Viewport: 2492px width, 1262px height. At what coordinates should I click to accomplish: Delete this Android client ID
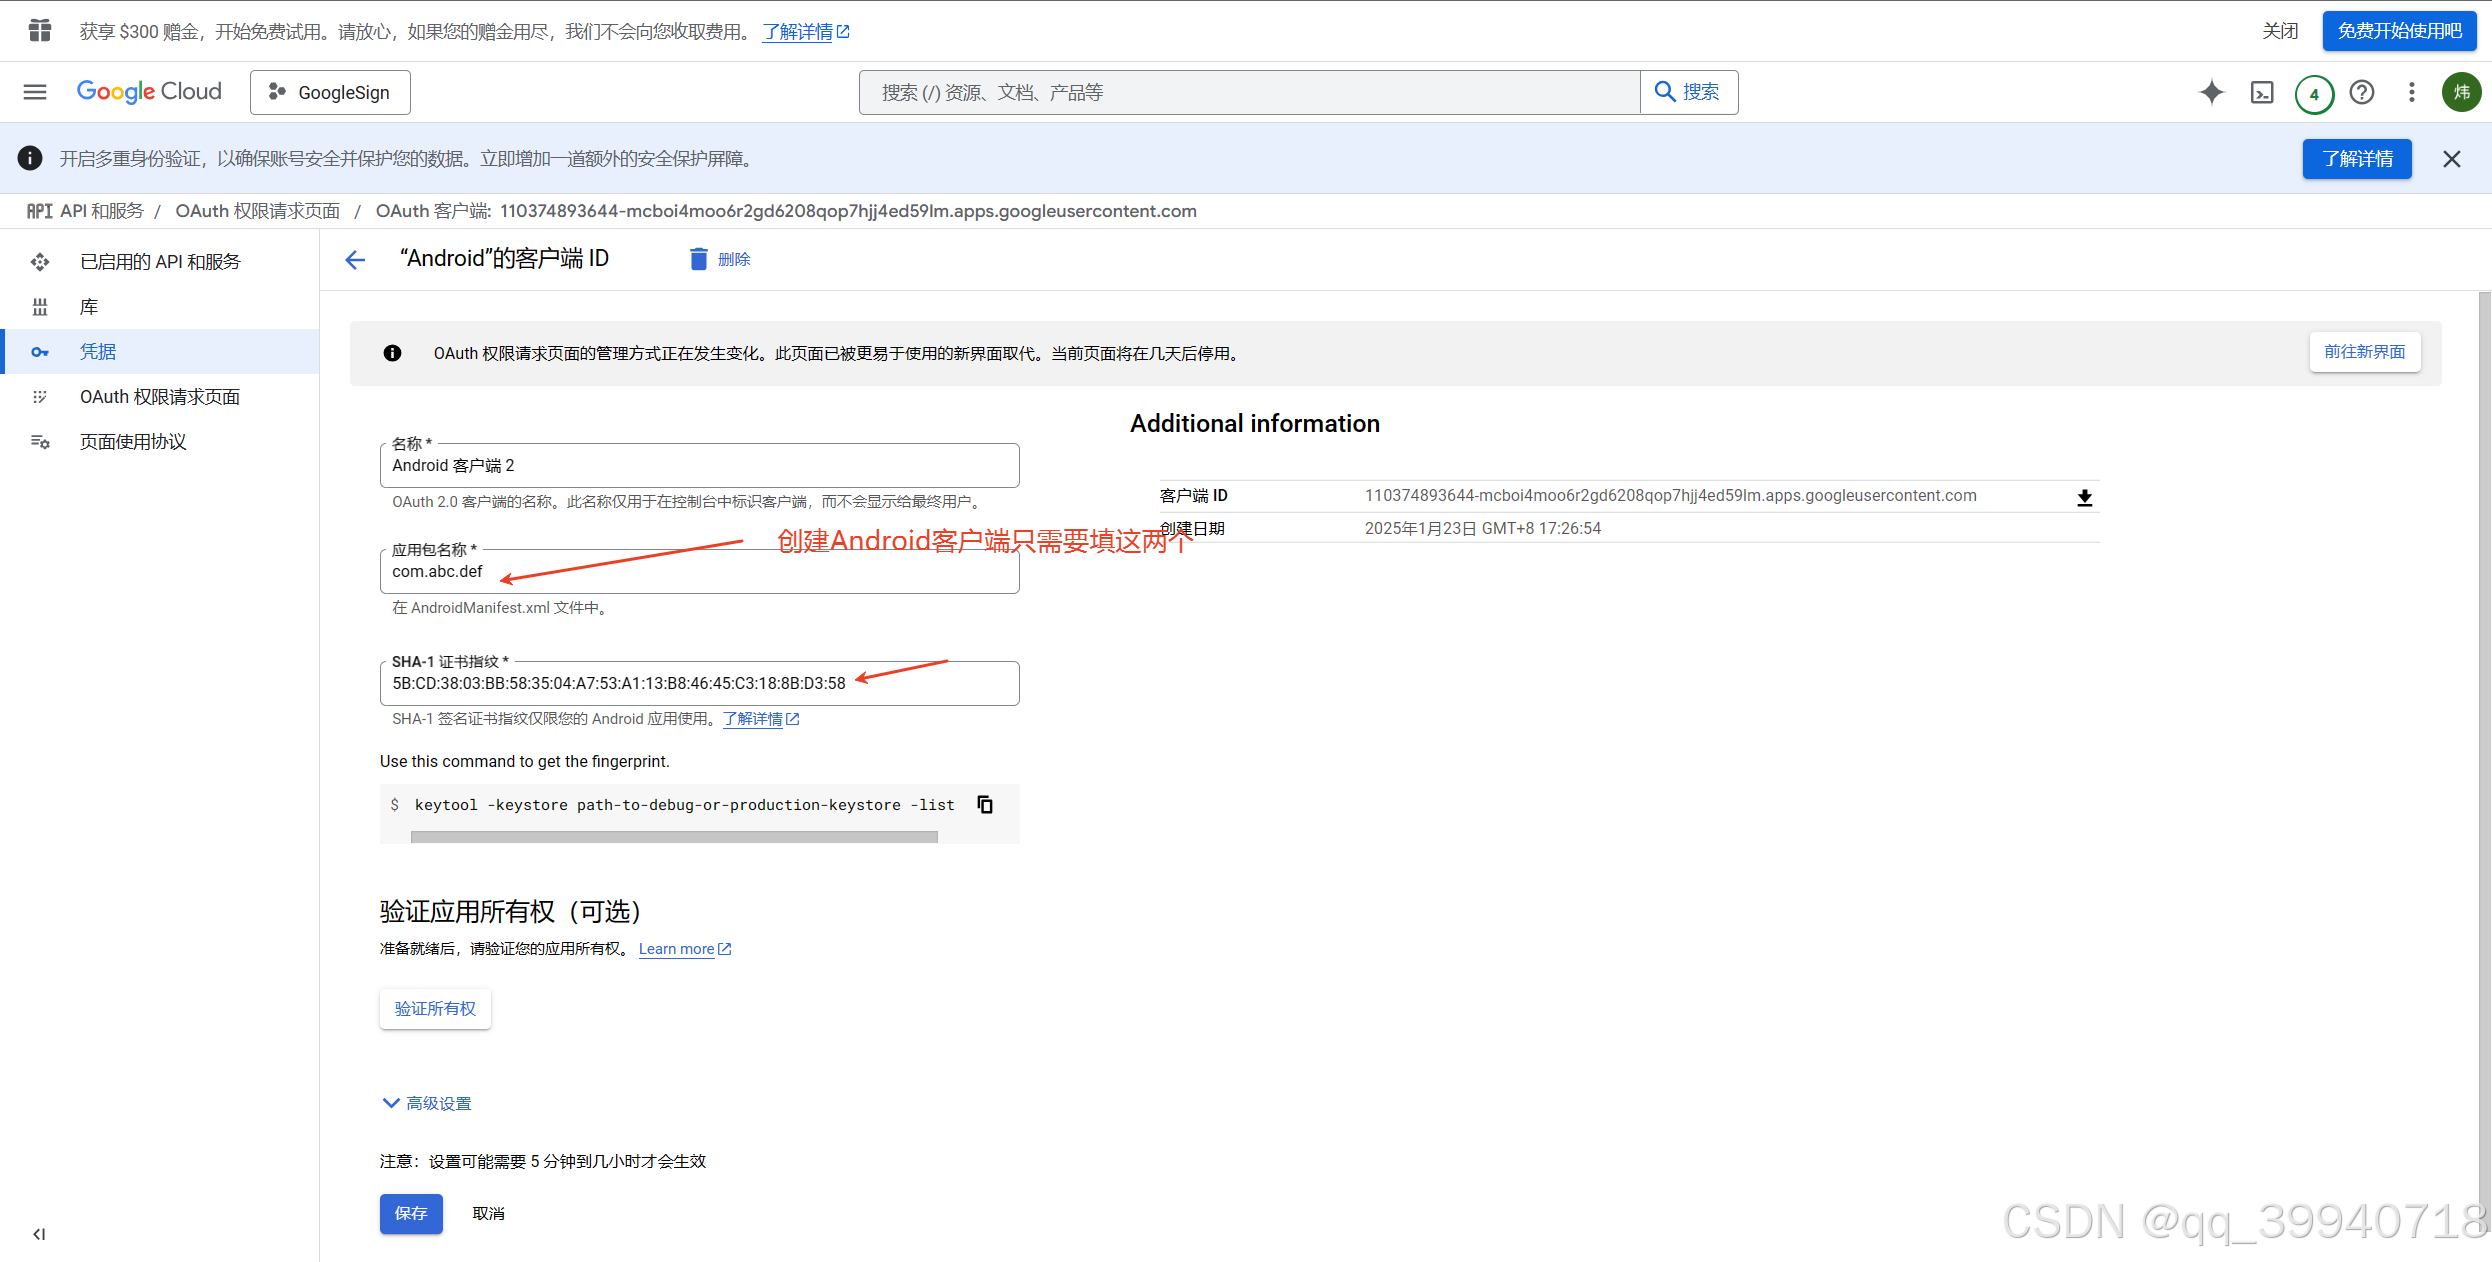(x=720, y=259)
